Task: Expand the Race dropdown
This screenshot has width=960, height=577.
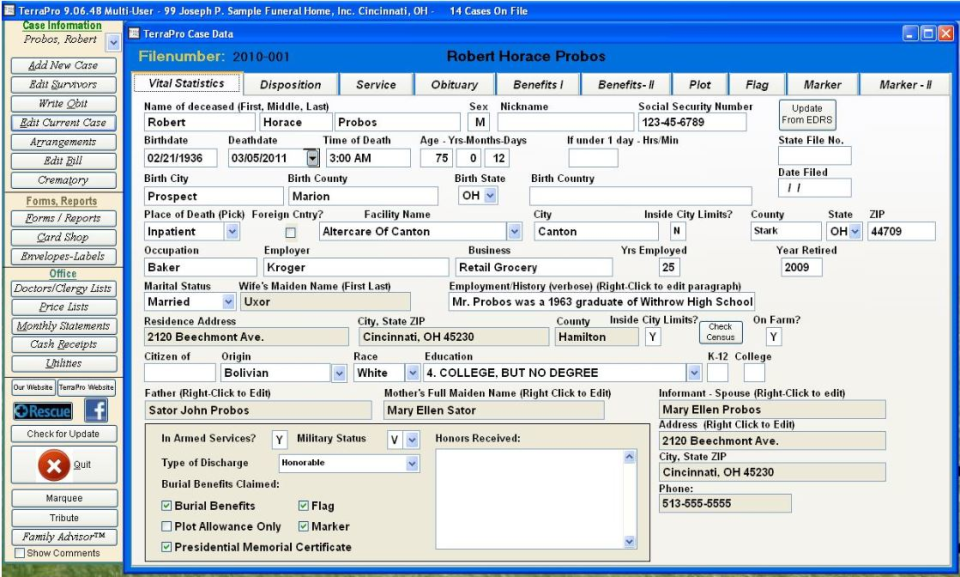Action: click(x=413, y=373)
